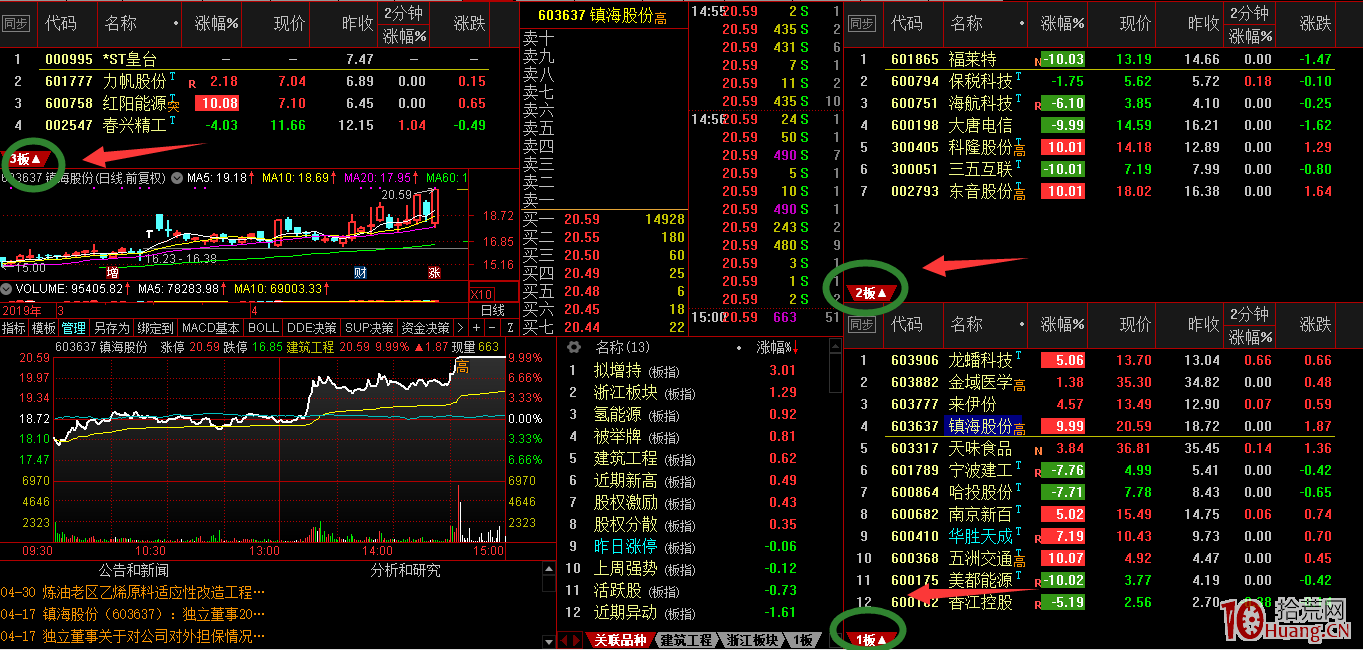Switch to the 模板 tab
1363x650 pixels.
pos(44,327)
